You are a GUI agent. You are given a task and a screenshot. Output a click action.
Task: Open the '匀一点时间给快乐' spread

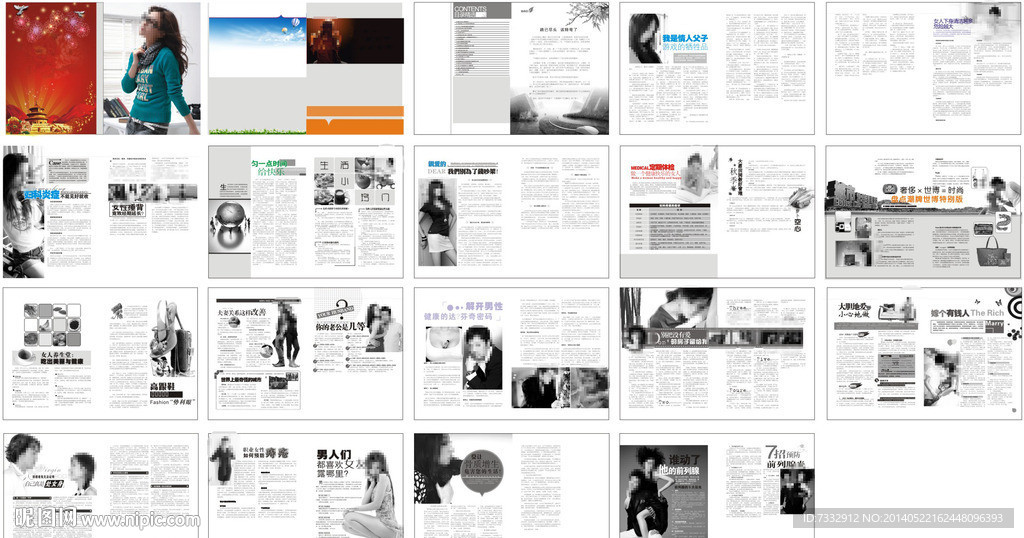coord(306,212)
